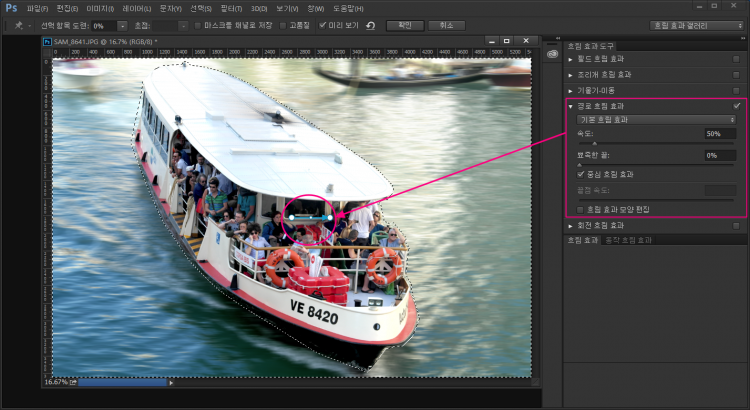
Task: Click the reset (undo arrow) icon in options bar
Action: pyautogui.click(x=370, y=25)
